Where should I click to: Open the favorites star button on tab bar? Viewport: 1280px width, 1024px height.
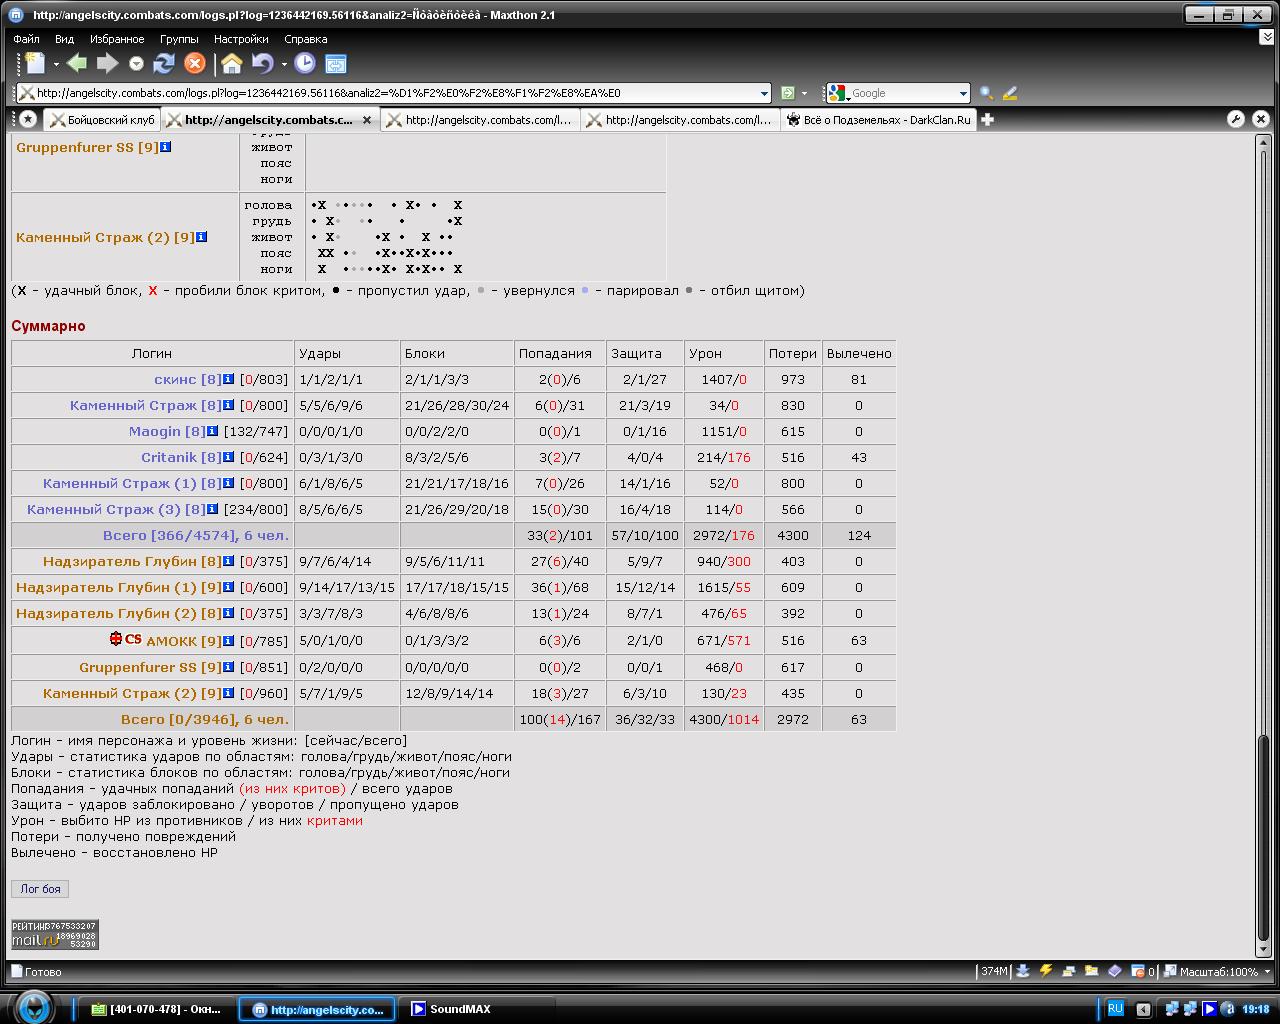(x=28, y=119)
